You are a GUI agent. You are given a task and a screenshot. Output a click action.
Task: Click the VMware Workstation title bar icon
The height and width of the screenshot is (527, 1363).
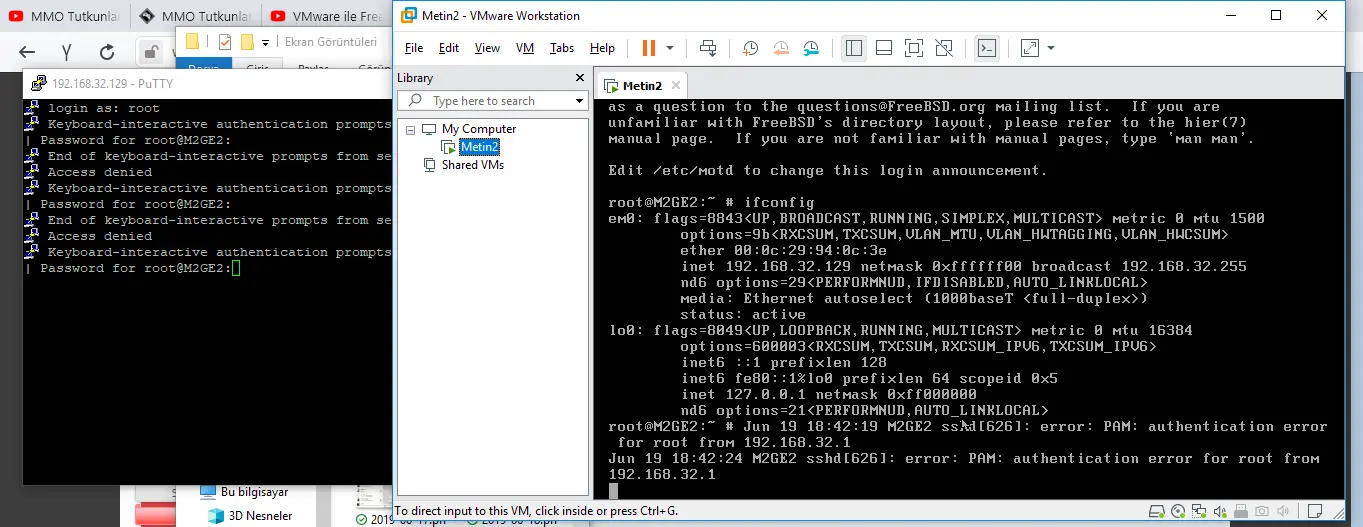[408, 15]
